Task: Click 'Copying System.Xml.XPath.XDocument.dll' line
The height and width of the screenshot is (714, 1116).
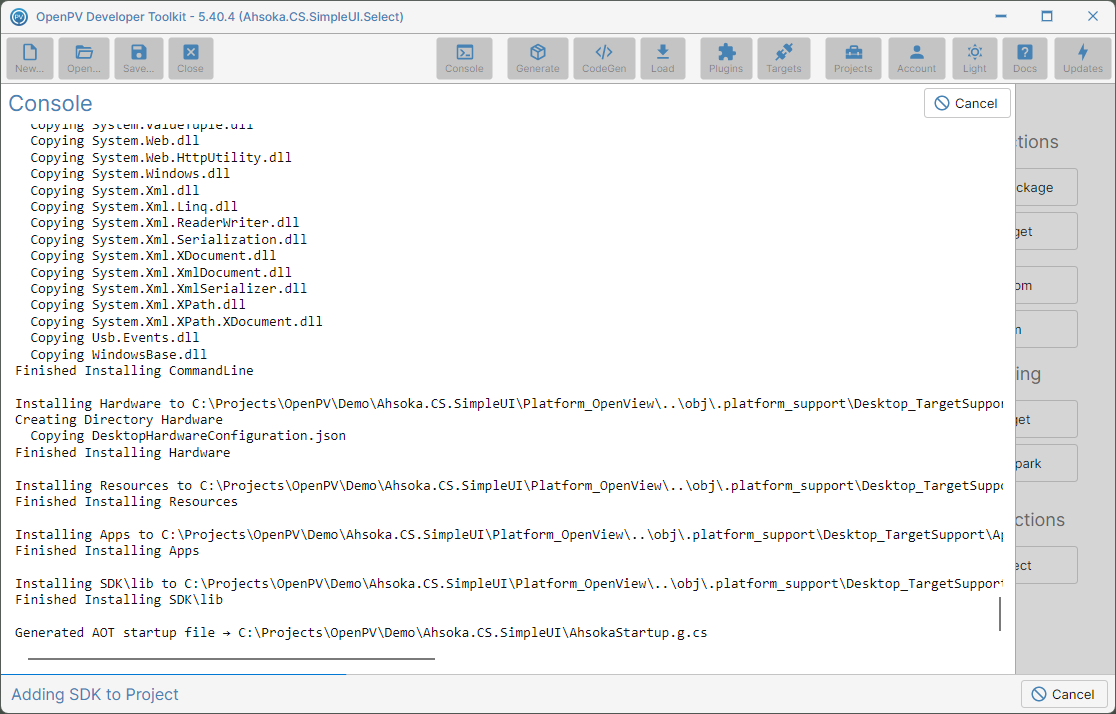Action: pyautogui.click(x=176, y=321)
